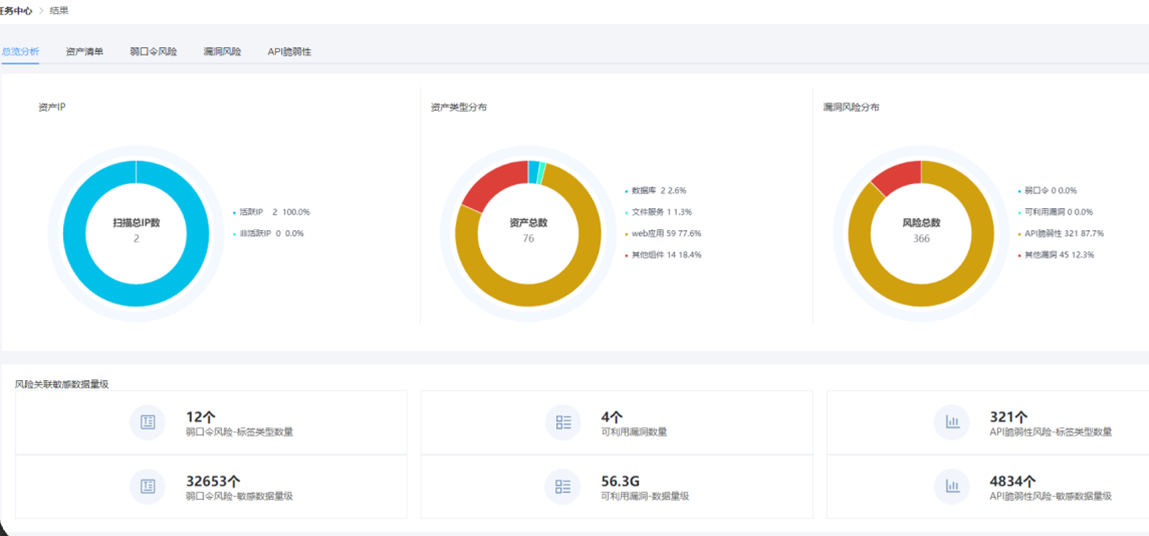Click the icon beside 弱口令风险-敏感数据量级
1149x536 pixels.
click(x=148, y=487)
